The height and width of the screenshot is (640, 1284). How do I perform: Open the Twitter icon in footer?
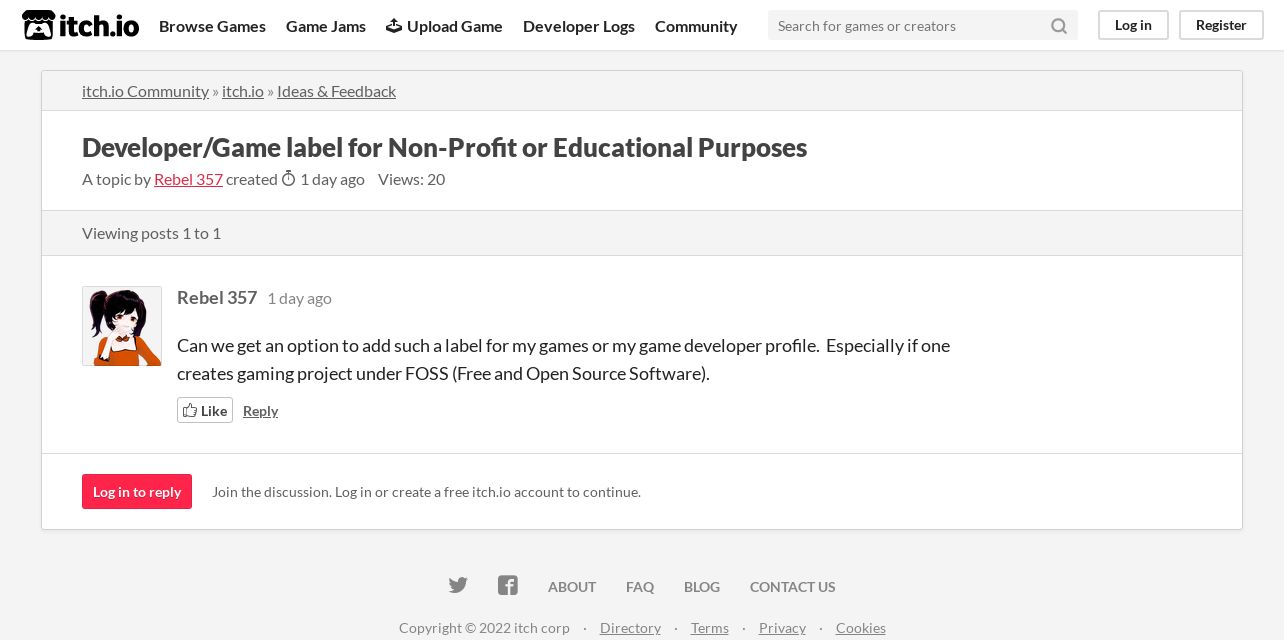pos(458,586)
